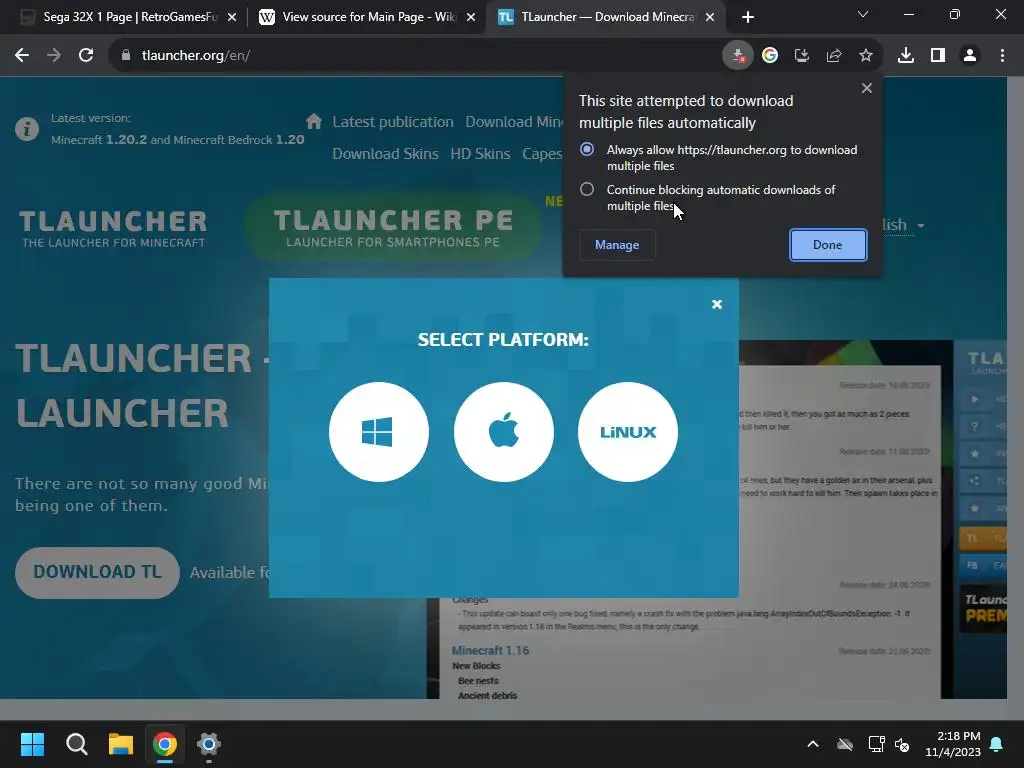
Task: Open Chrome three-dot menu
Action: (1002, 56)
